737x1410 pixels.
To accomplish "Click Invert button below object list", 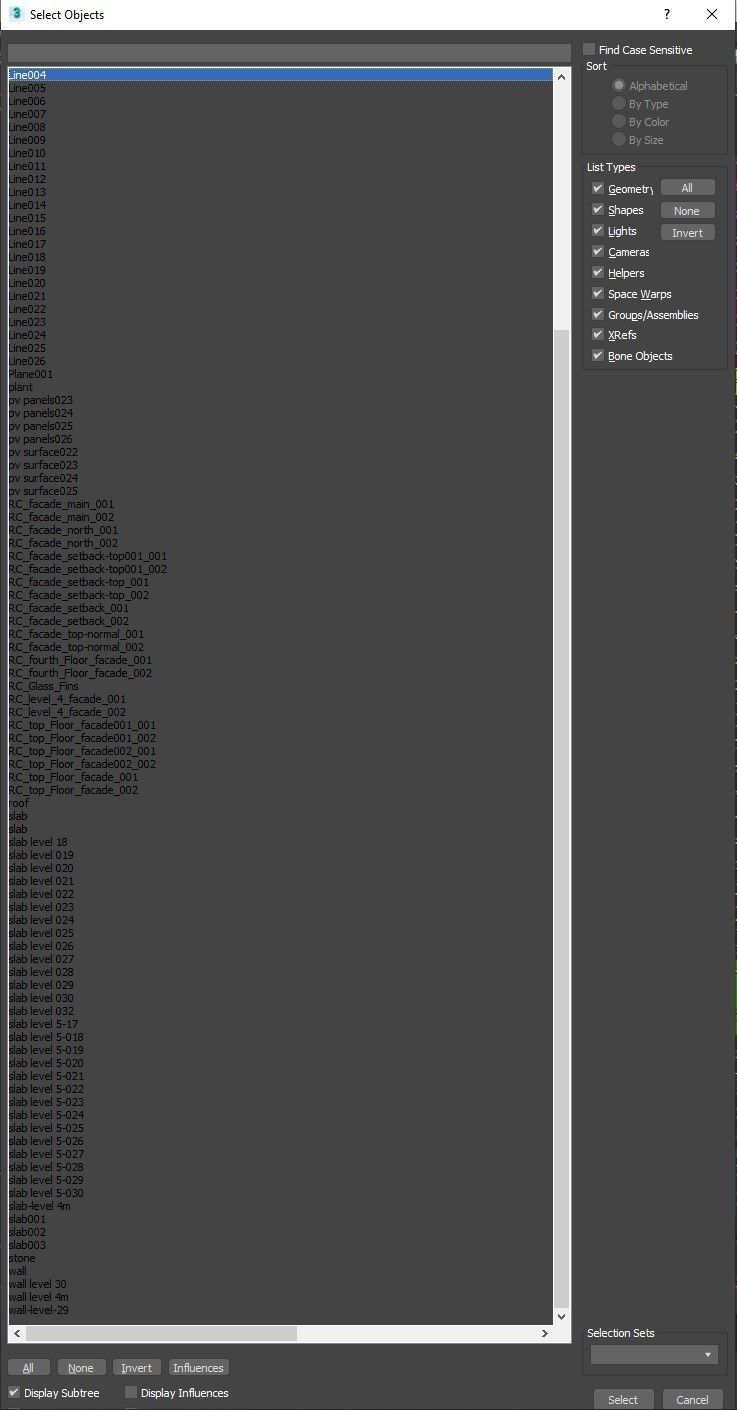I will tap(137, 1368).
